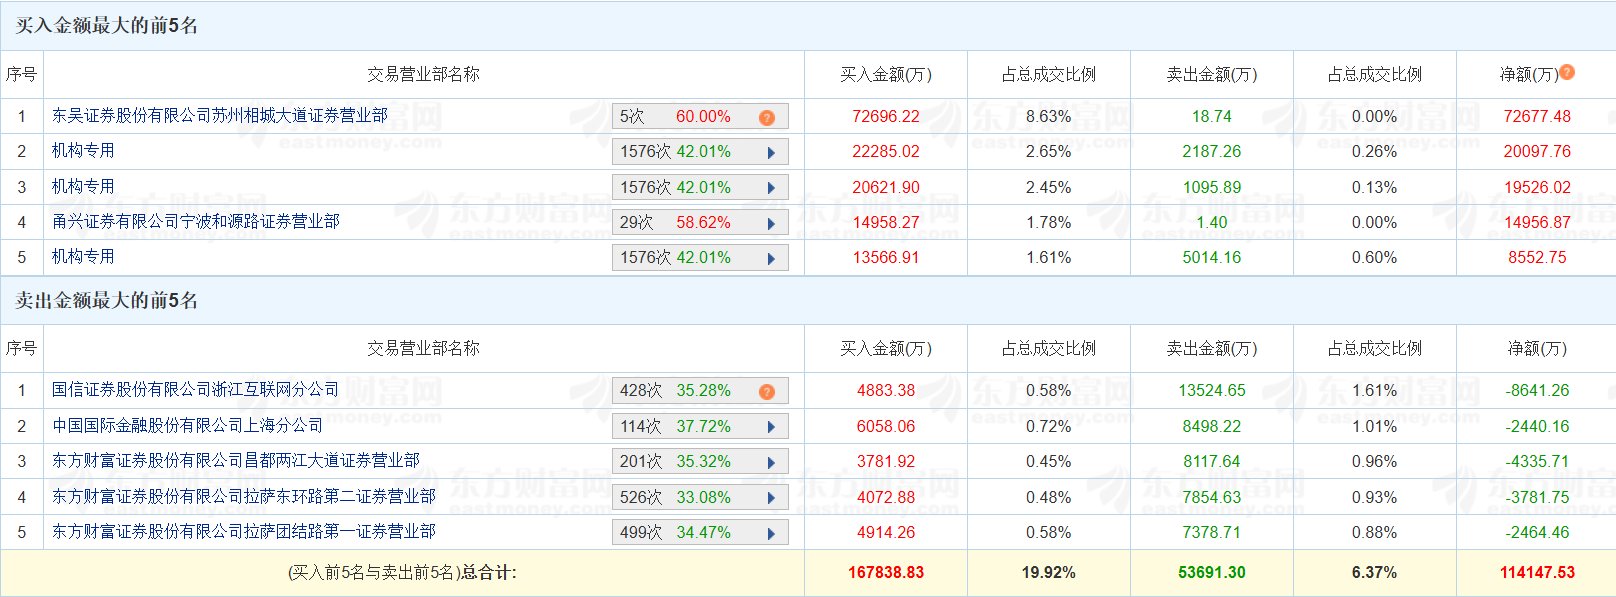Expand arrow in buy rank 5 机构专用 row

[x=771, y=258]
